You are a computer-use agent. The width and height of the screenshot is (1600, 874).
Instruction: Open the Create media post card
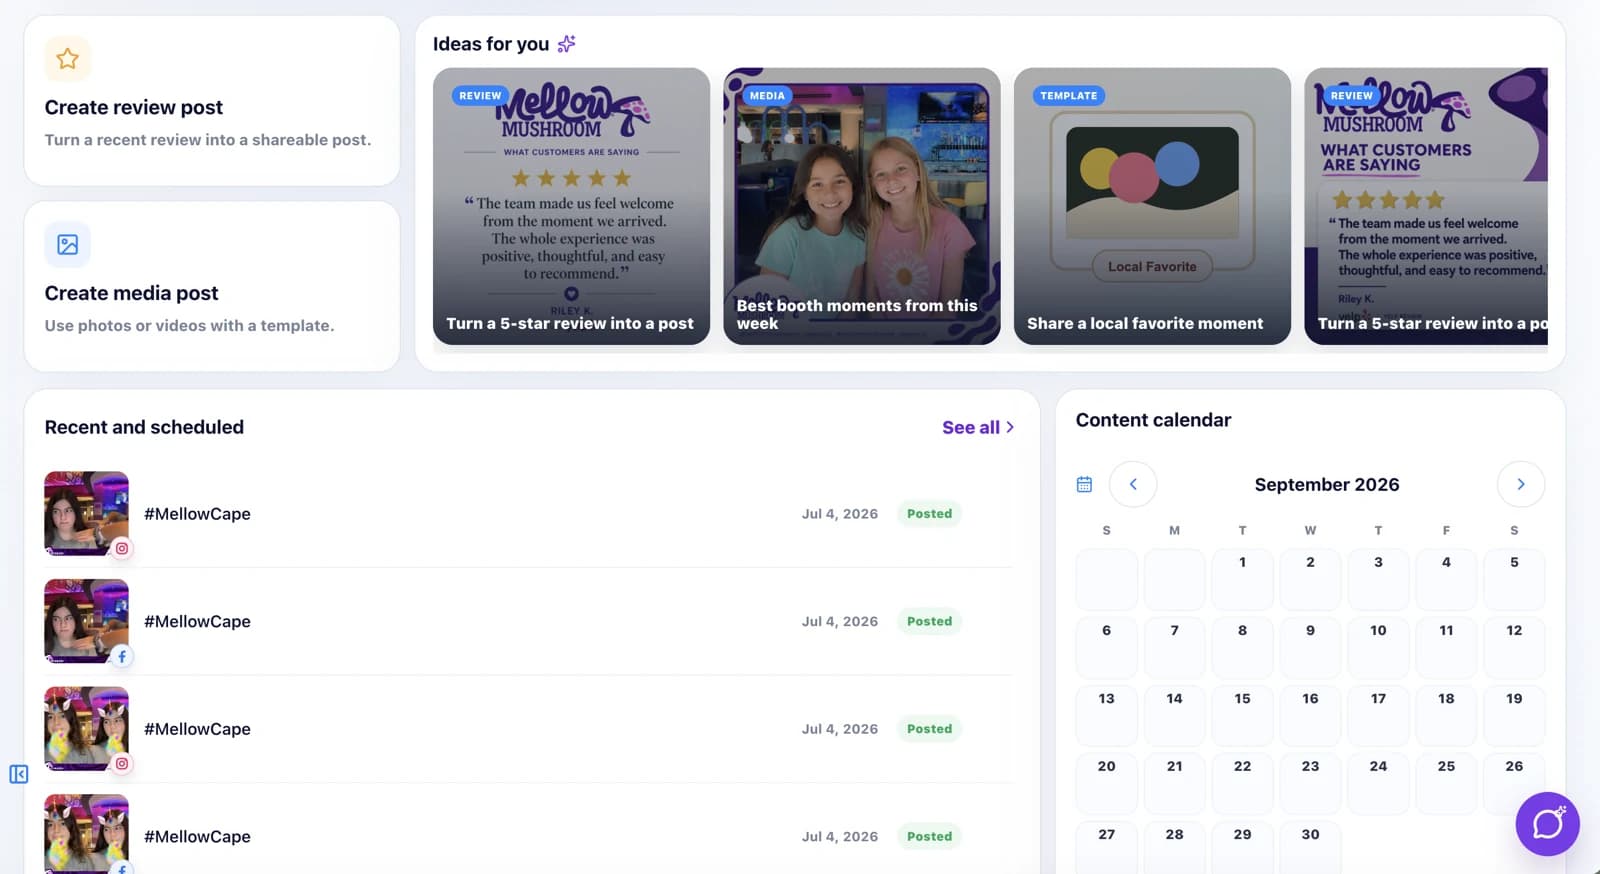coord(212,286)
